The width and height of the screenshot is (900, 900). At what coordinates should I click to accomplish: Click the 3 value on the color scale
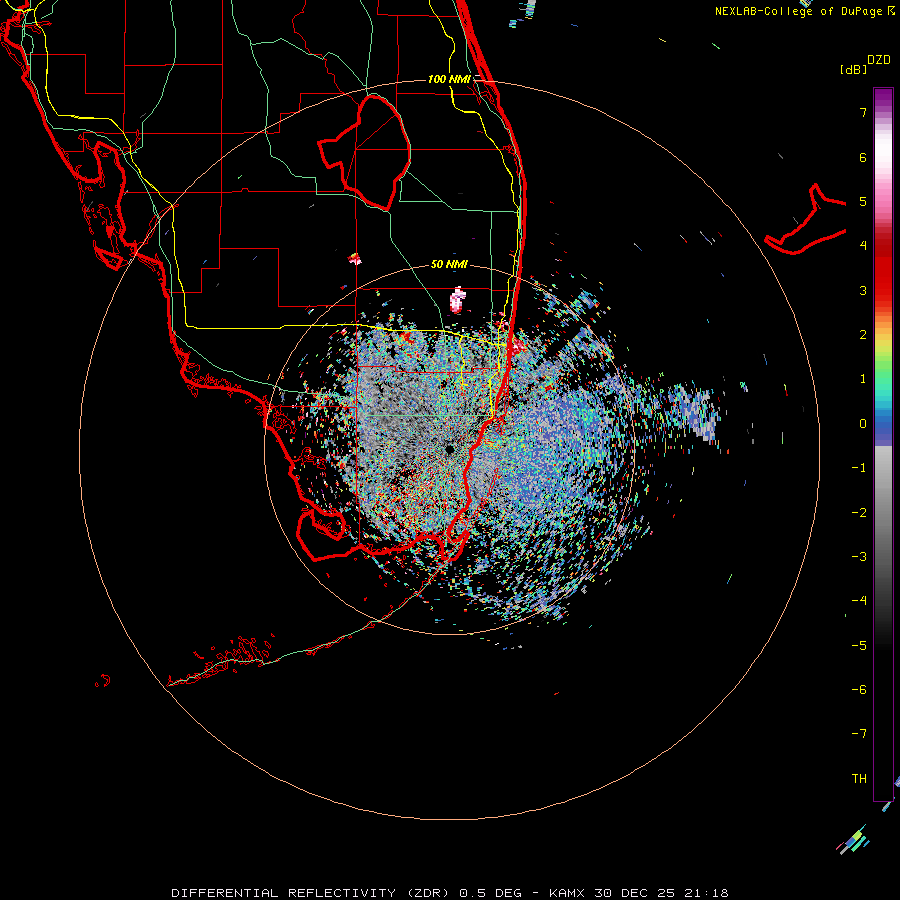click(863, 290)
